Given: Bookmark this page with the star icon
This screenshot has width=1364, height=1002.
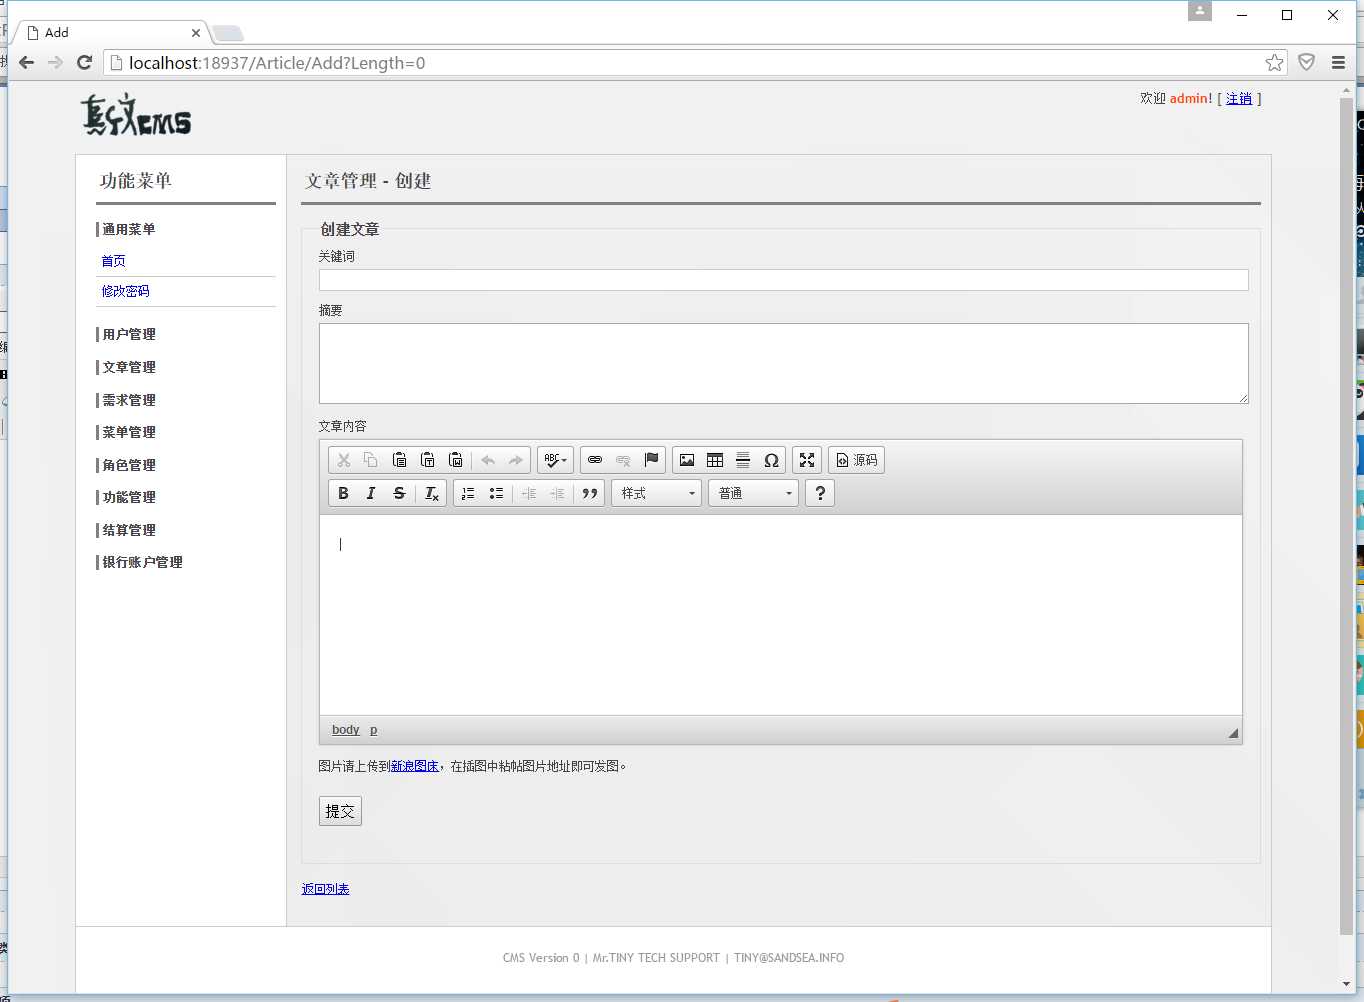Looking at the screenshot, I should (1274, 63).
